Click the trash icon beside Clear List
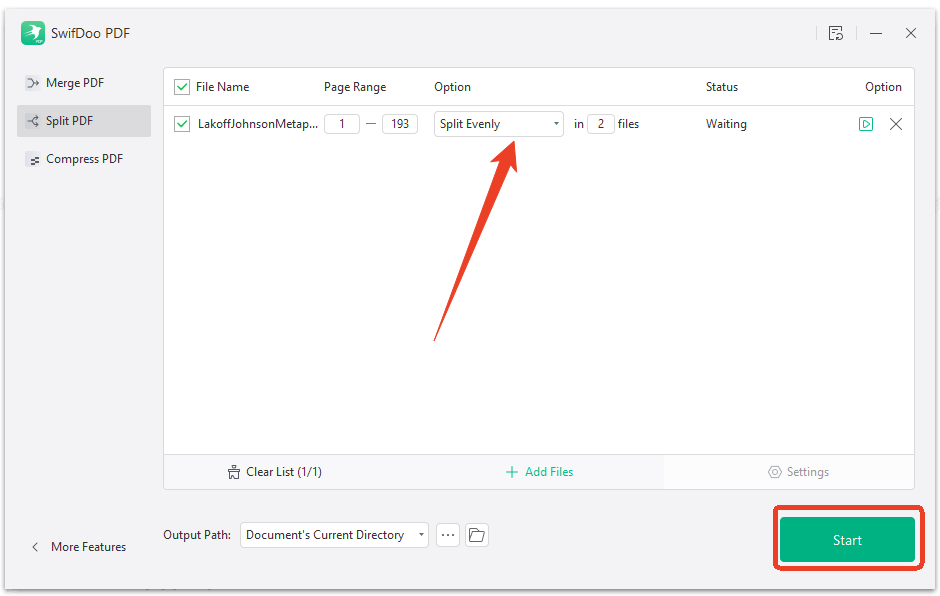The image size is (940, 596). click(x=234, y=472)
